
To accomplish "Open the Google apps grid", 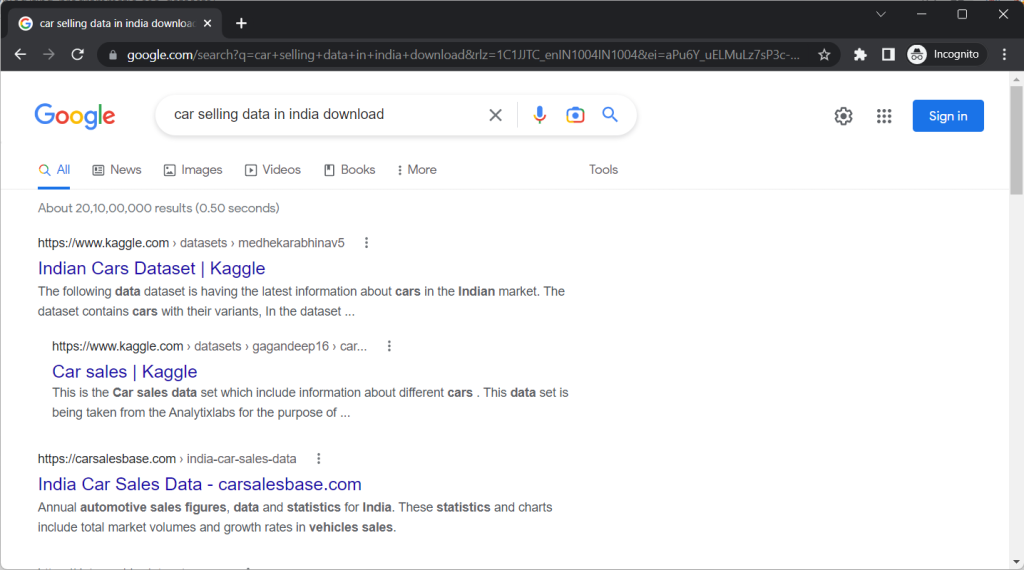I will tap(884, 116).
